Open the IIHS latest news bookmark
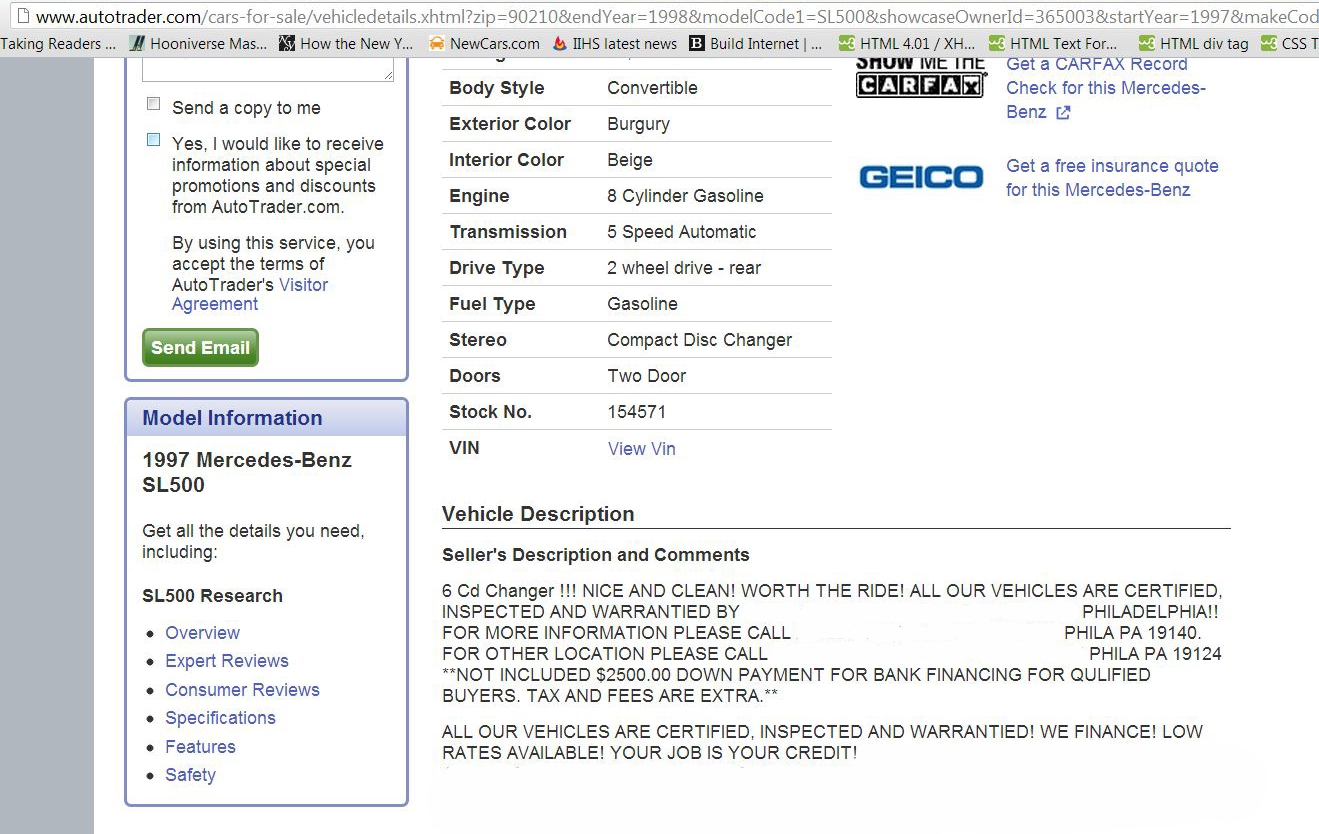 click(x=614, y=44)
